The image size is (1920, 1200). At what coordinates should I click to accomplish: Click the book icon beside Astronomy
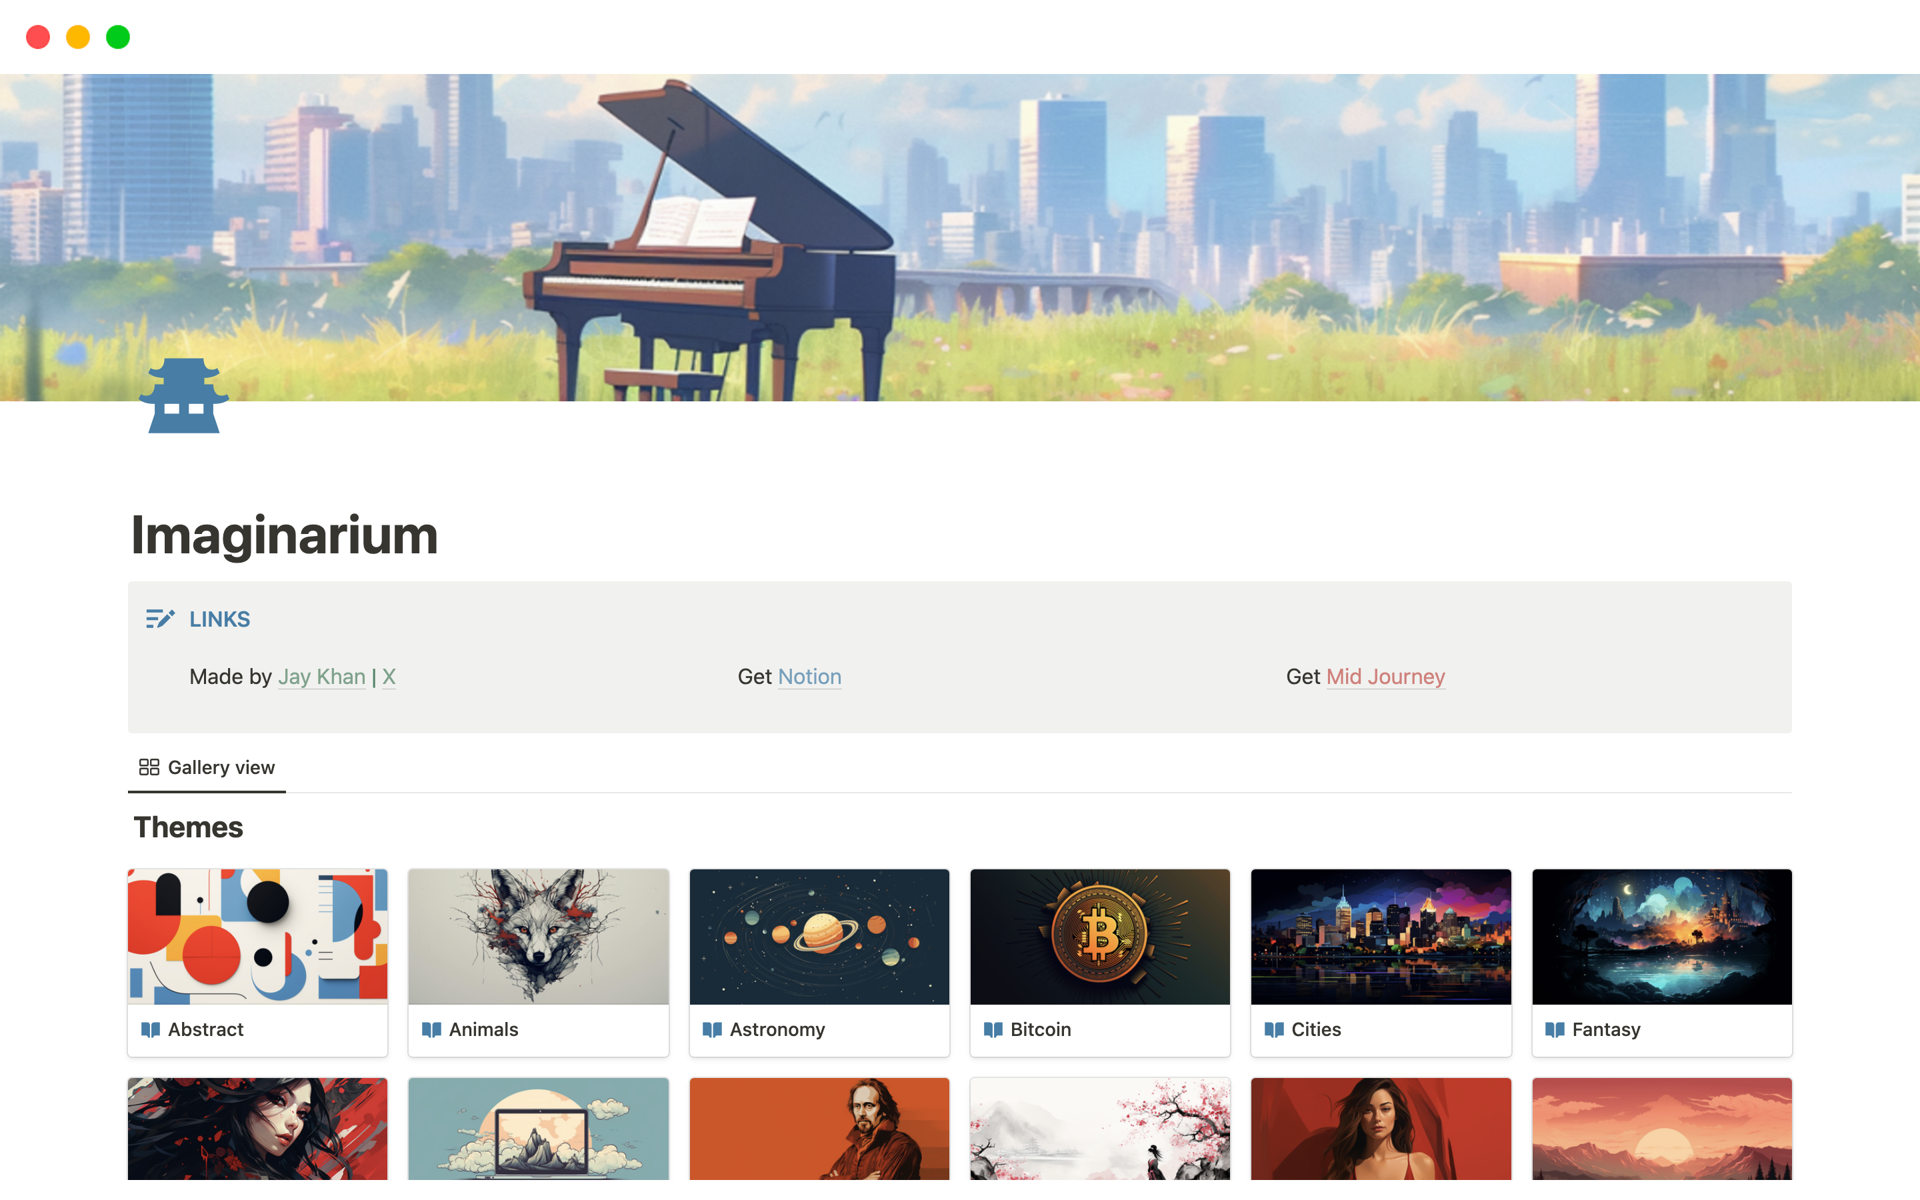712,1029
